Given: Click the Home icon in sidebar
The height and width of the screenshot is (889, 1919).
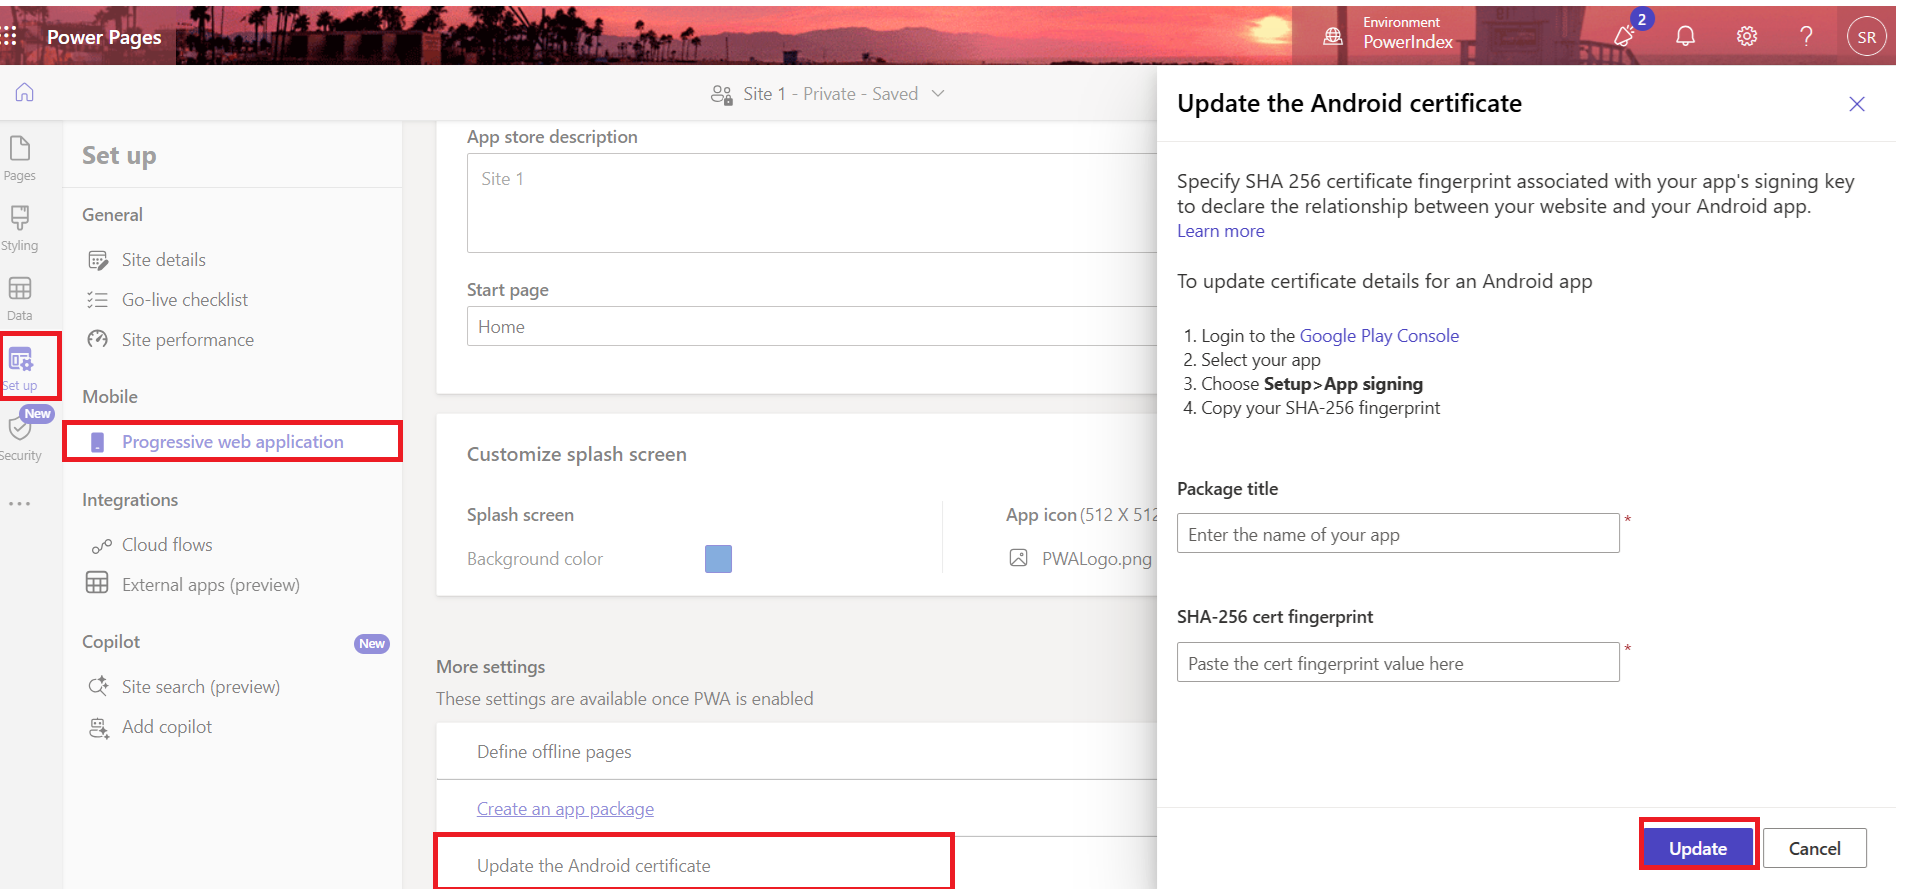Looking at the screenshot, I should point(24,93).
